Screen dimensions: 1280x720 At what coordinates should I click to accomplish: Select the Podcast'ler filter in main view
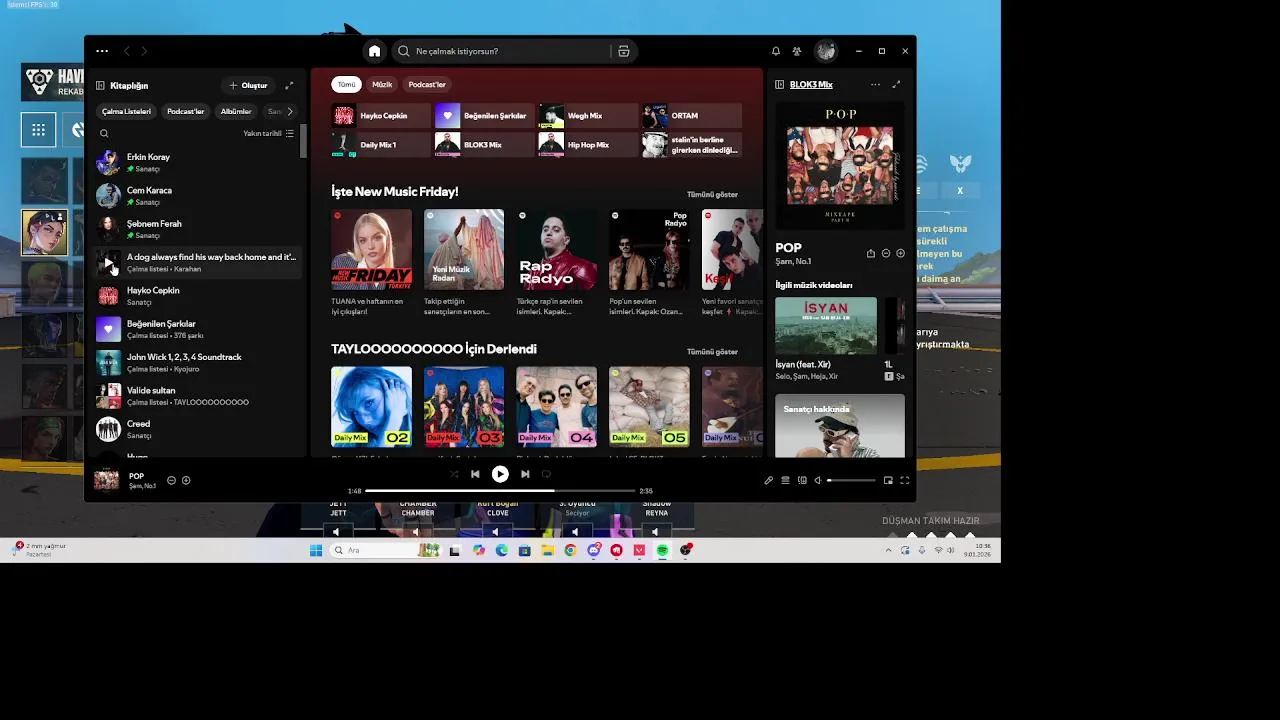(427, 85)
